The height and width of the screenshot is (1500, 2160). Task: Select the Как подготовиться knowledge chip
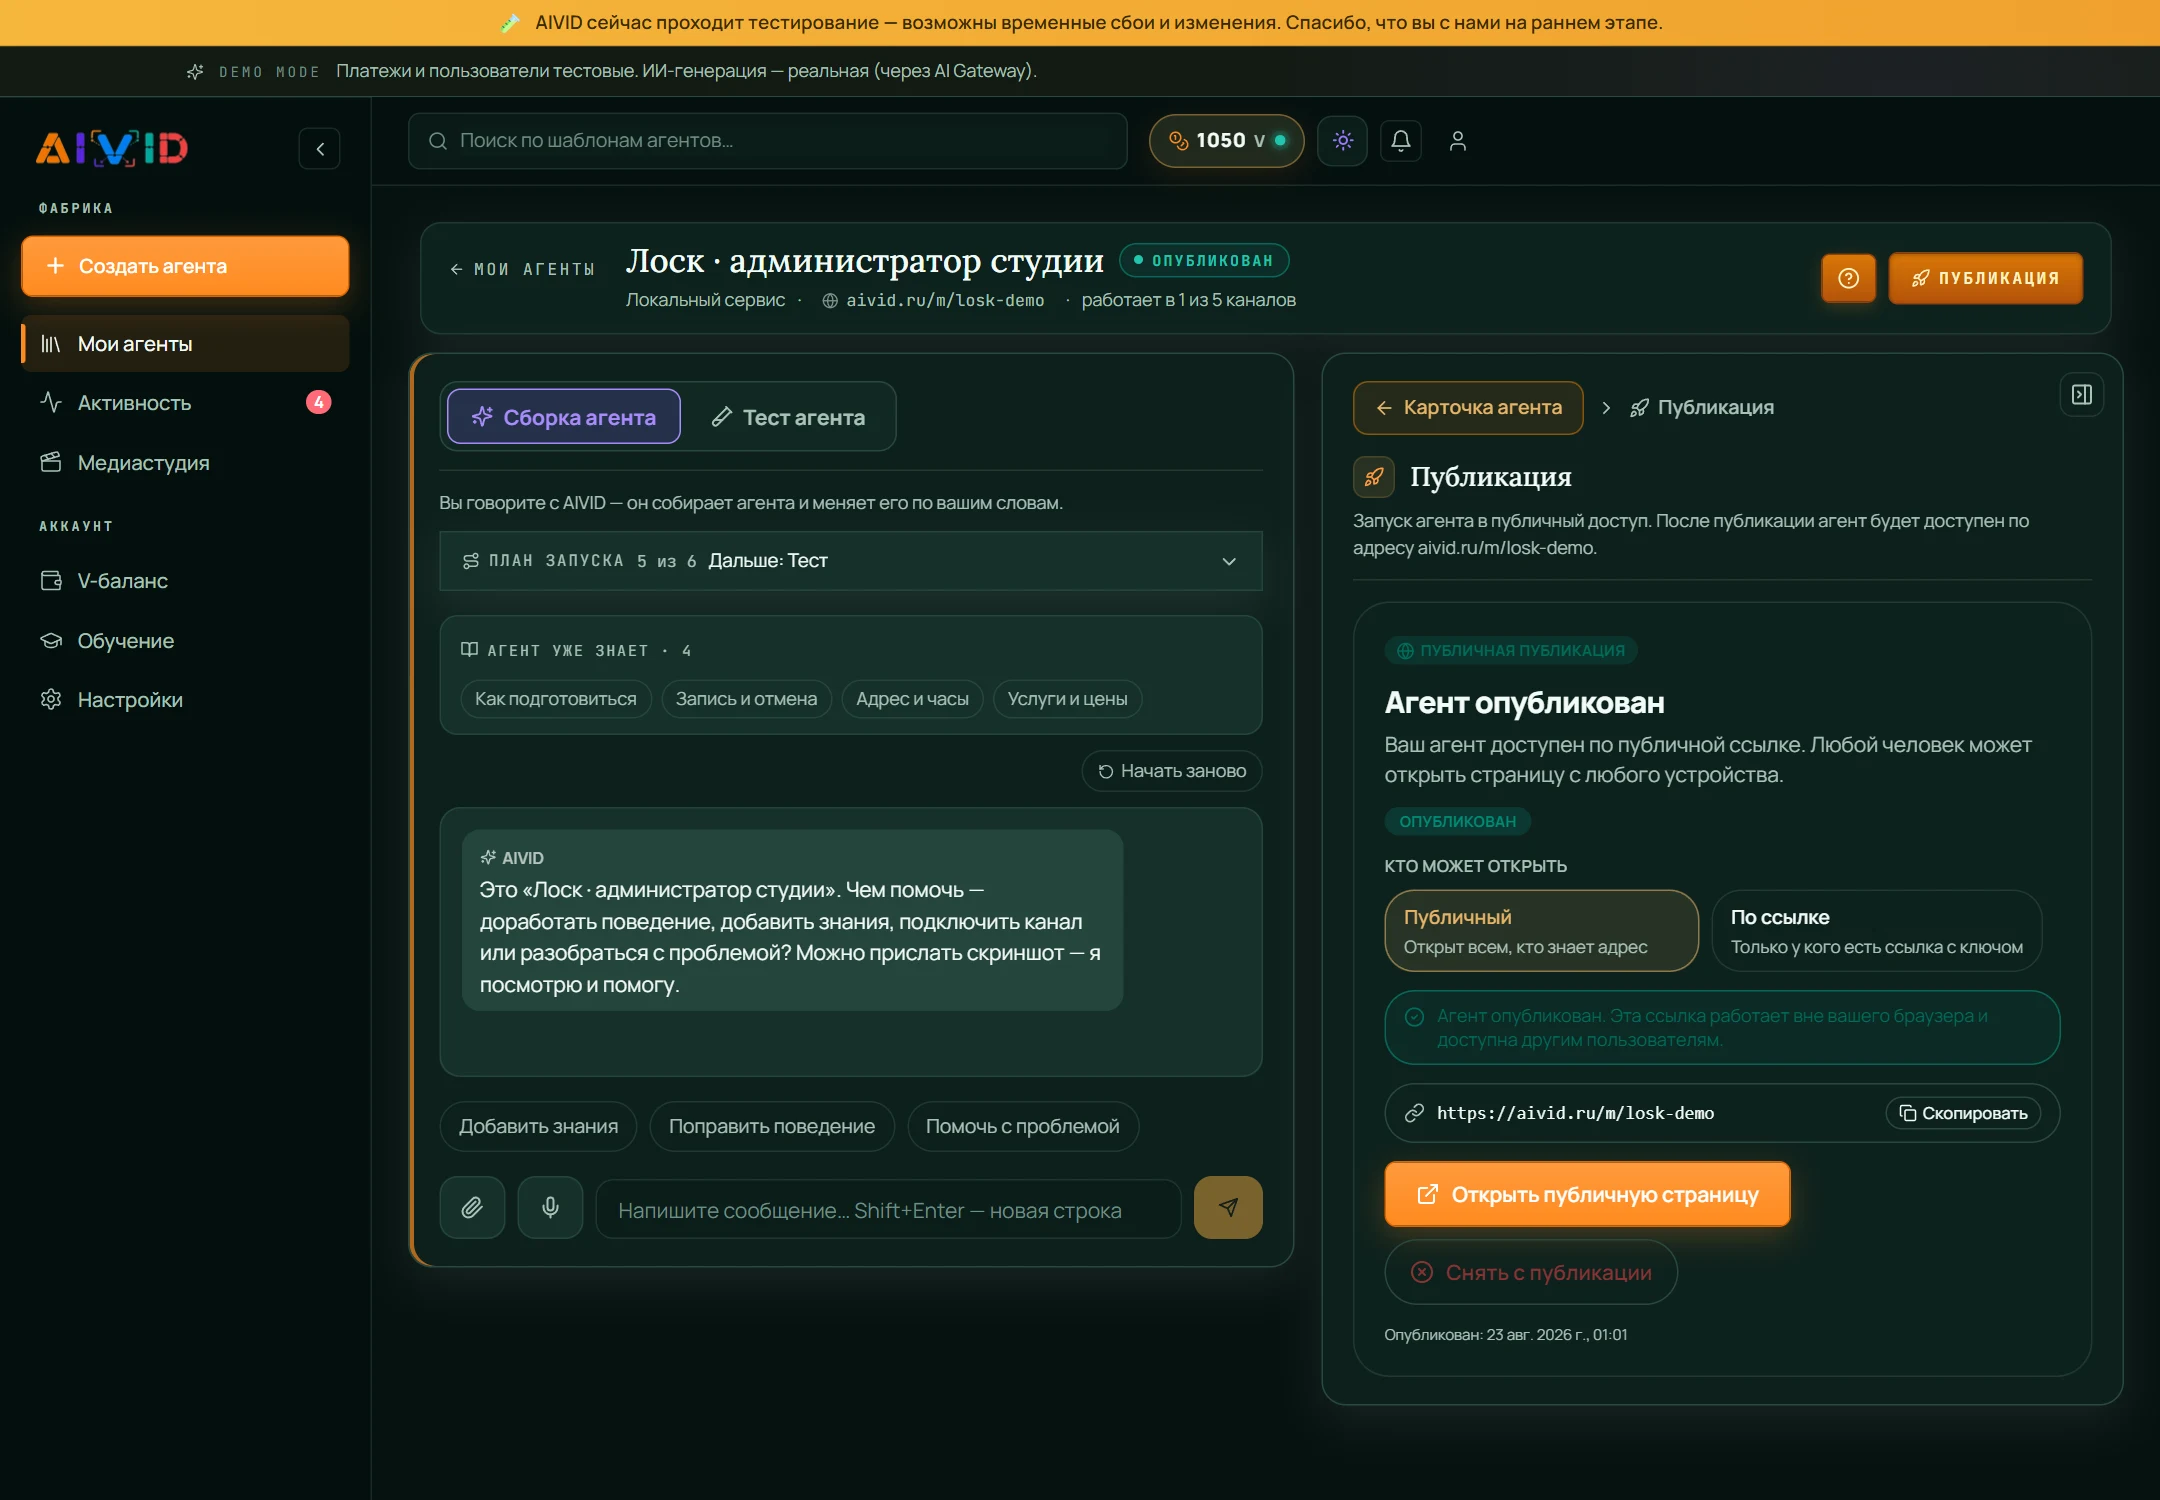(556, 699)
